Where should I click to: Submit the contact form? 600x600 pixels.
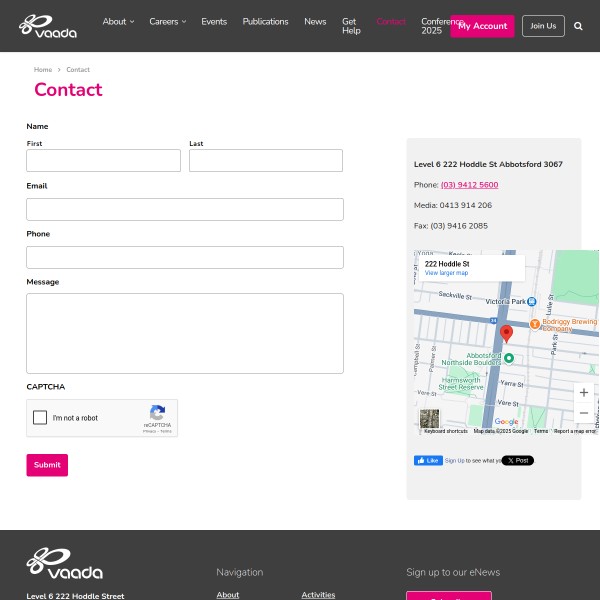(47, 465)
